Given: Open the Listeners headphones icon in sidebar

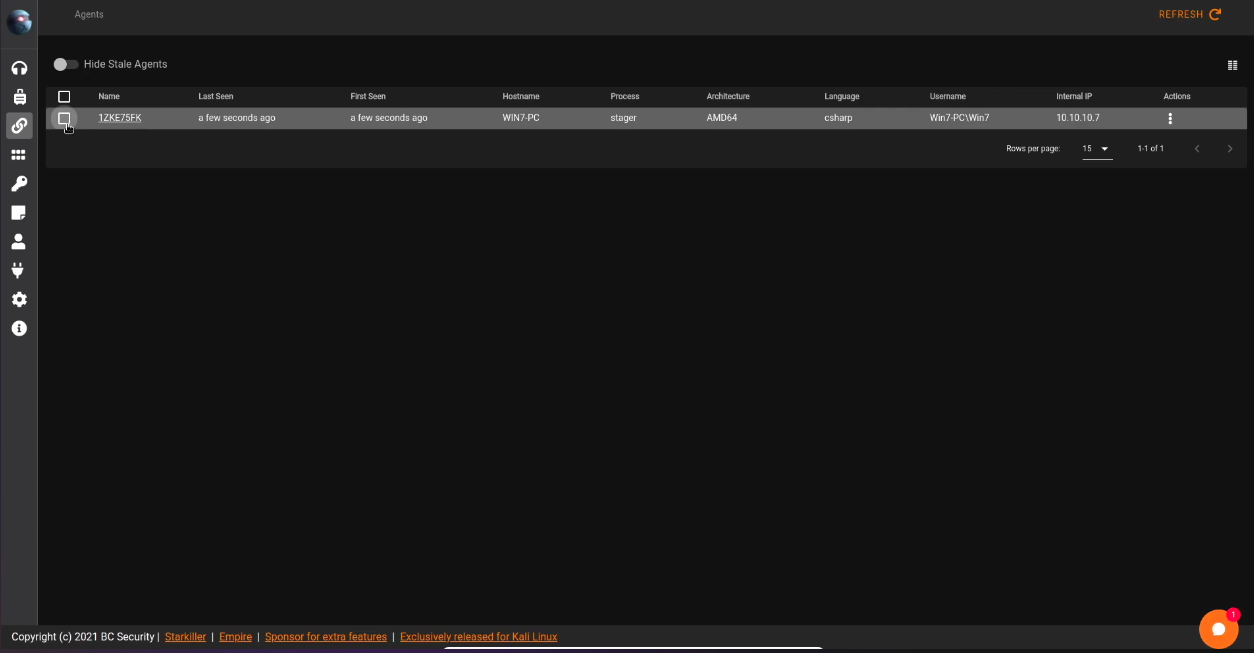Looking at the screenshot, I should point(19,68).
